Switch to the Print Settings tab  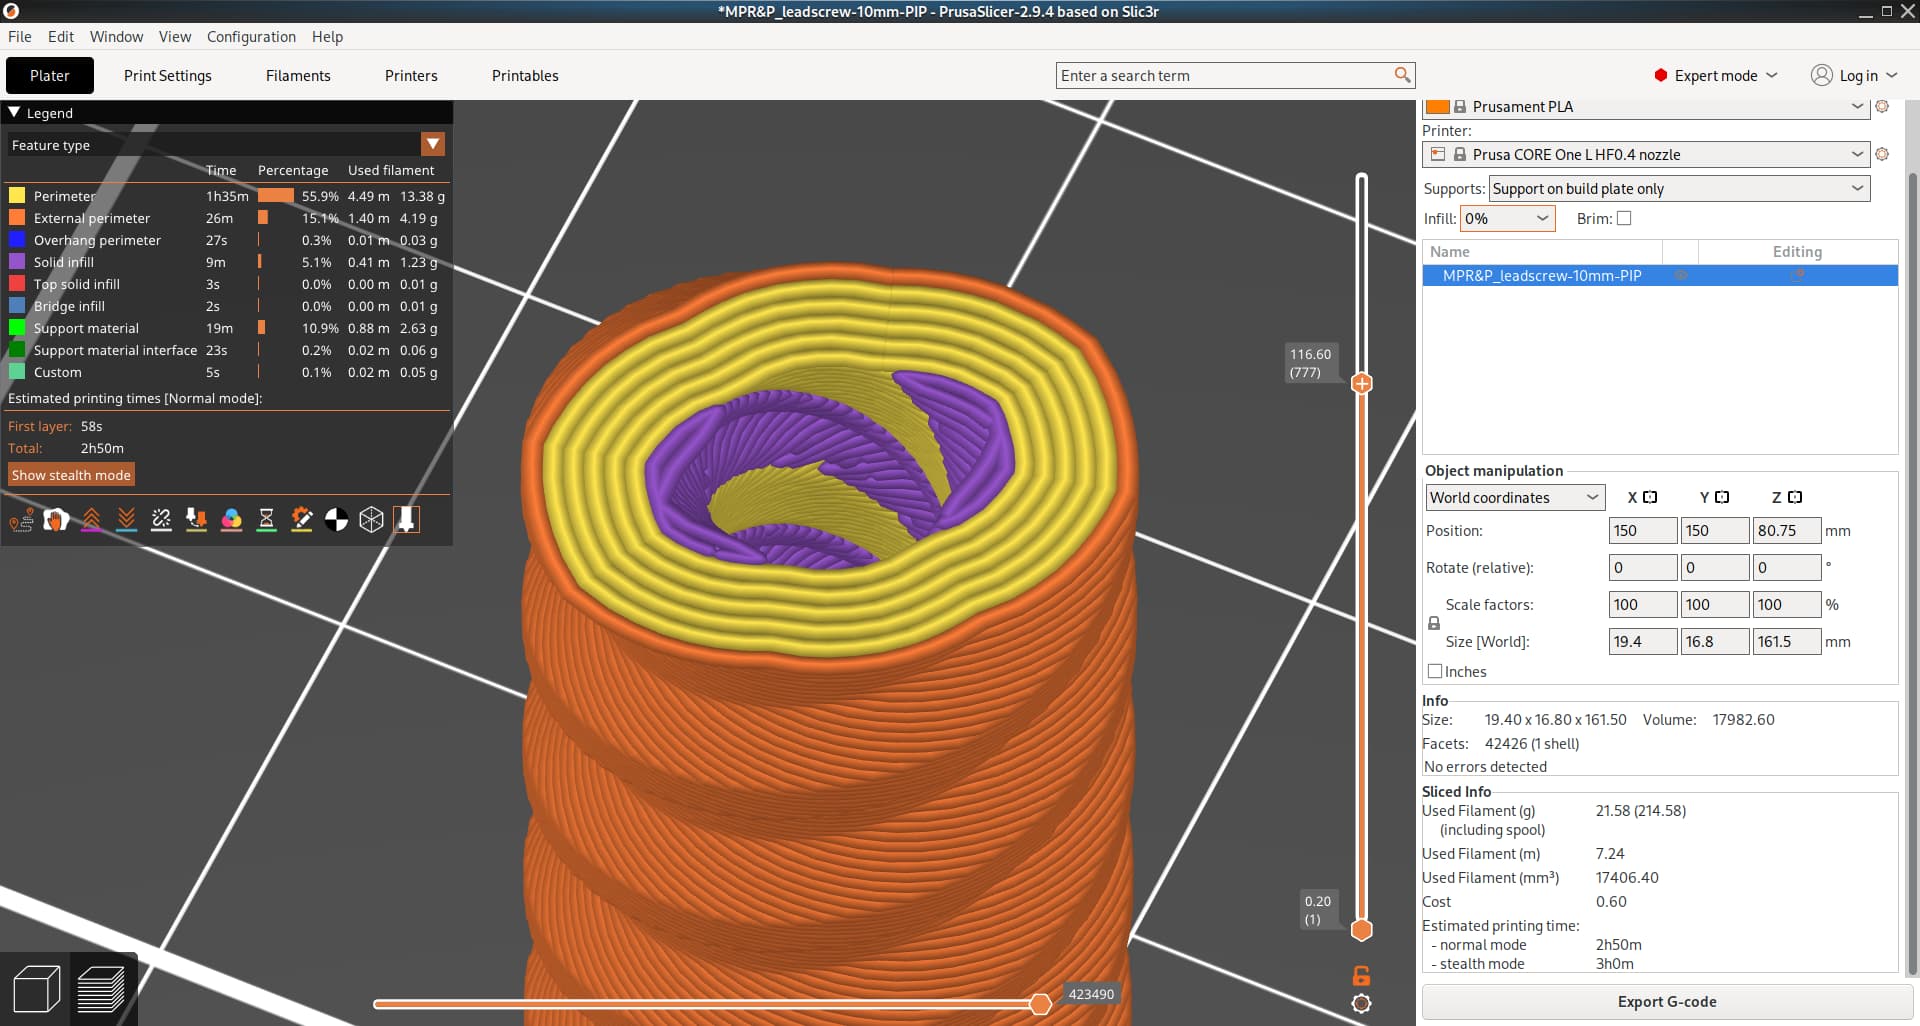point(168,76)
